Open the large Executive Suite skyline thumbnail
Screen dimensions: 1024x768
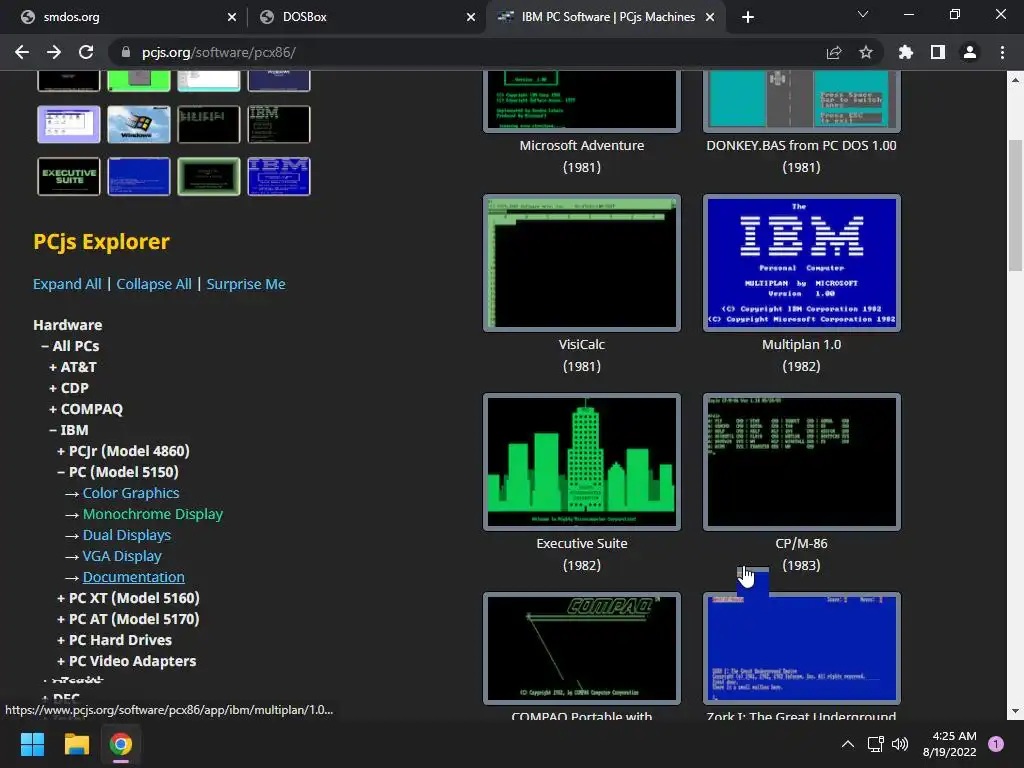pyautogui.click(x=582, y=462)
